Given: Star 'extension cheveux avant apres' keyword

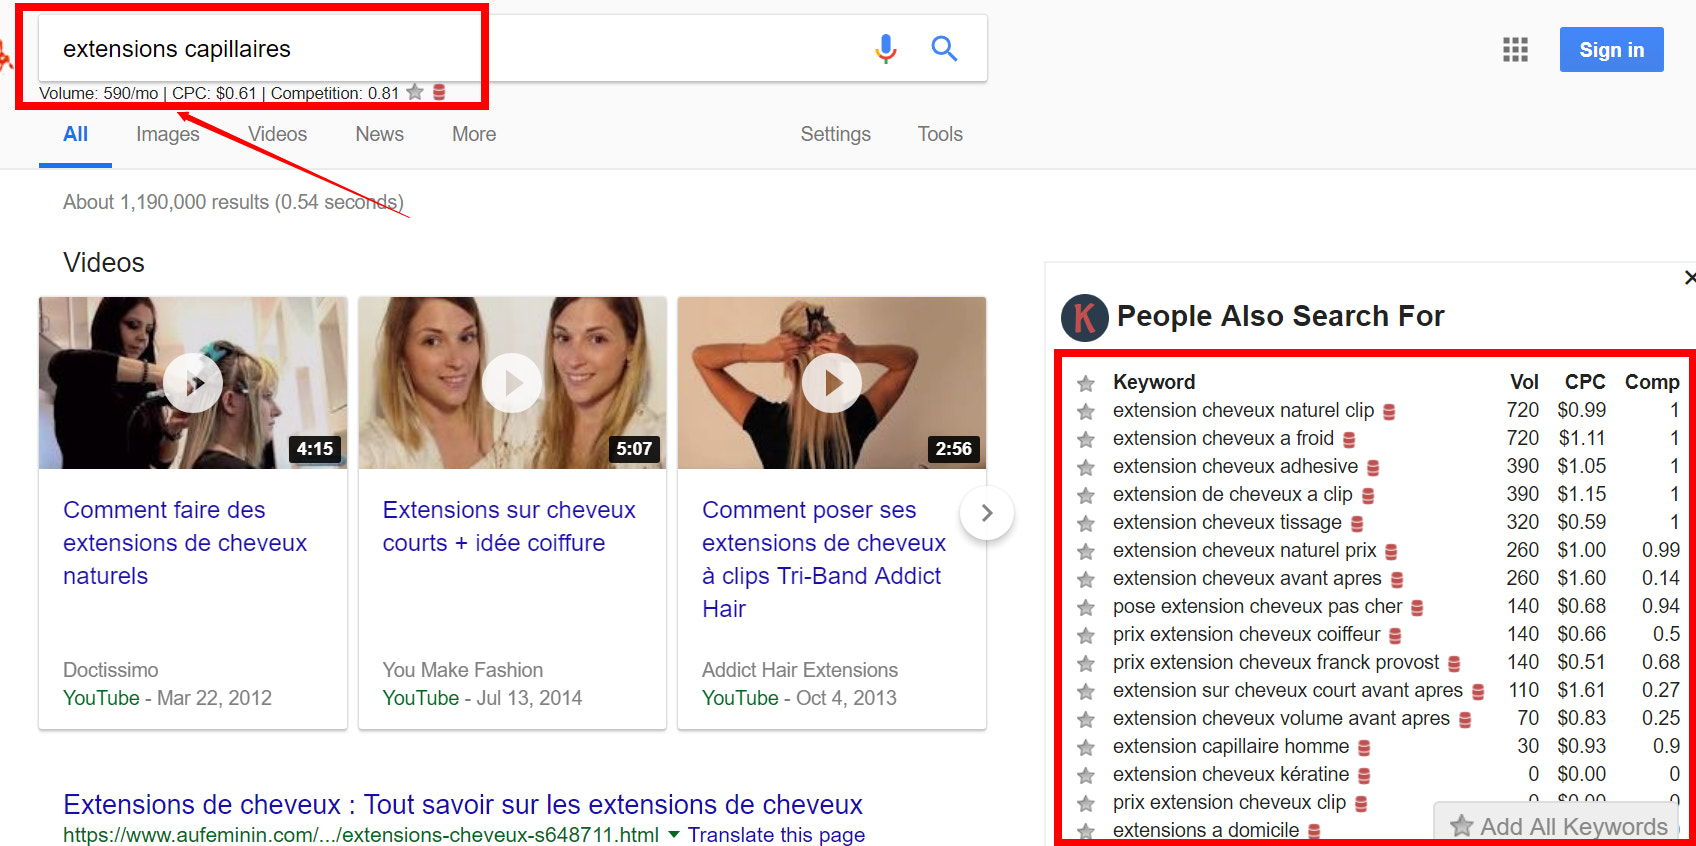Looking at the screenshot, I should click(x=1085, y=579).
